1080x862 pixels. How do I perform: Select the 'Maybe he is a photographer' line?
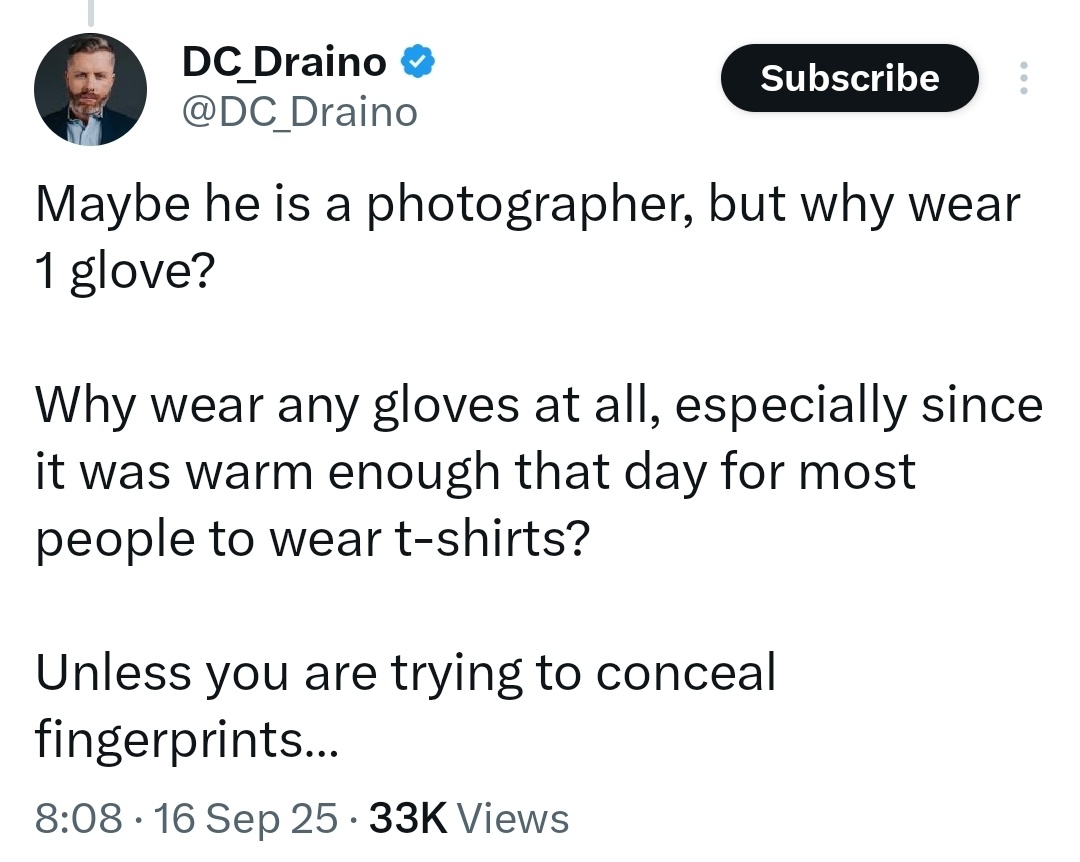(528, 205)
